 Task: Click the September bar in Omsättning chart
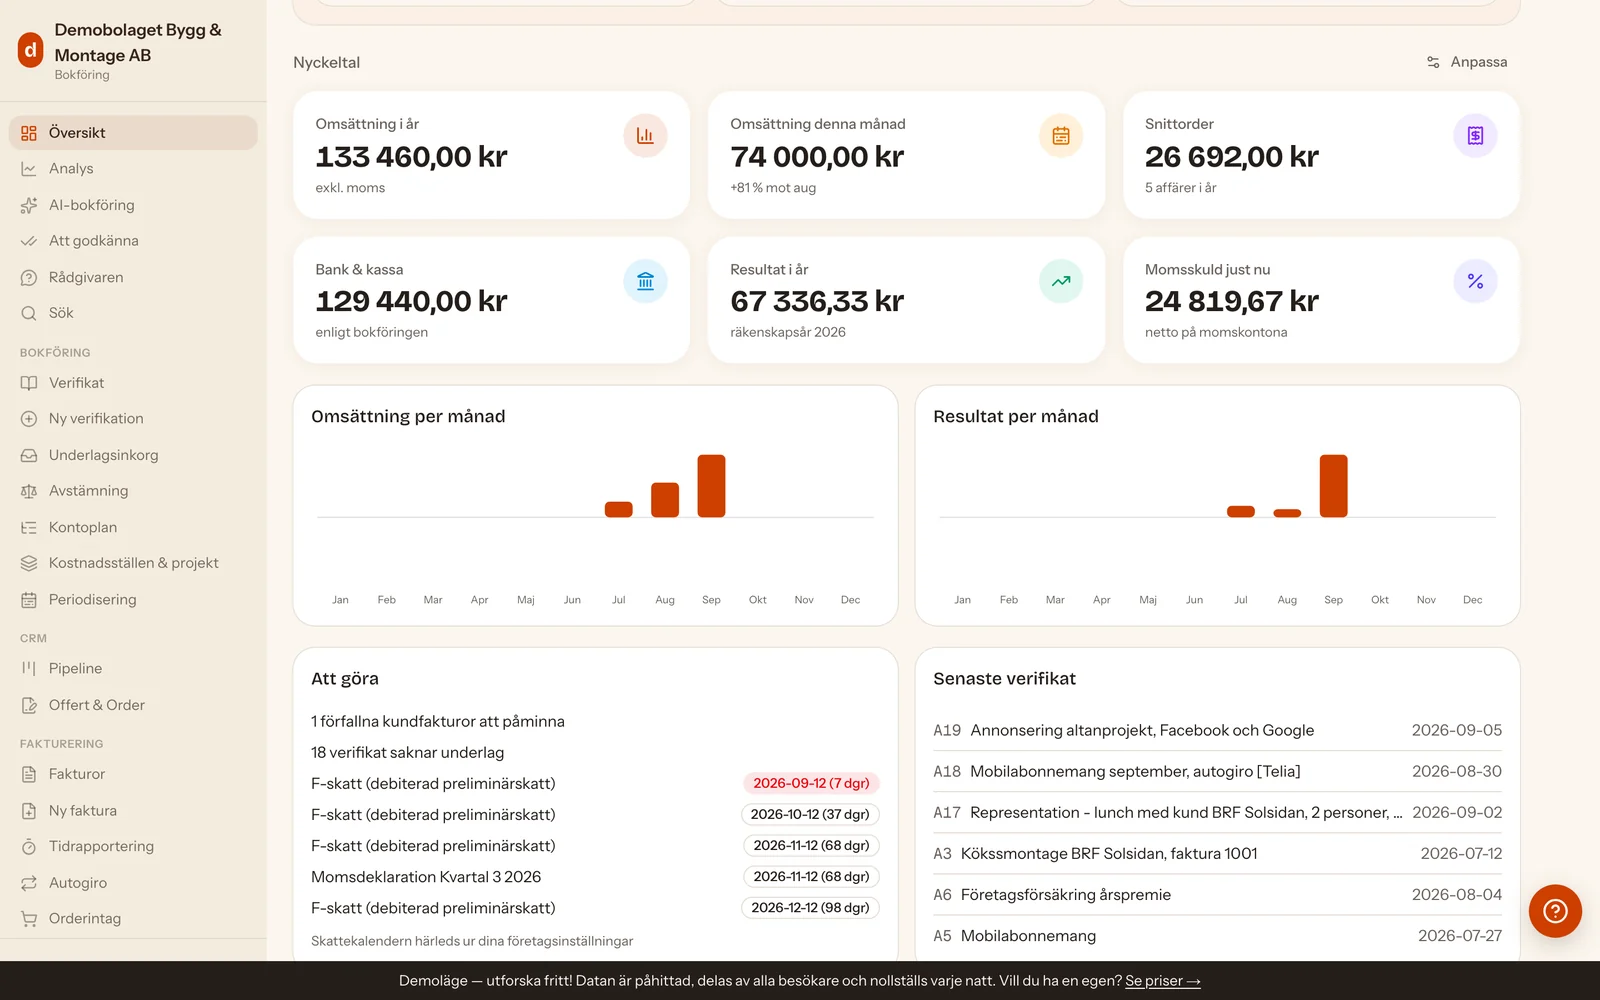[711, 486]
